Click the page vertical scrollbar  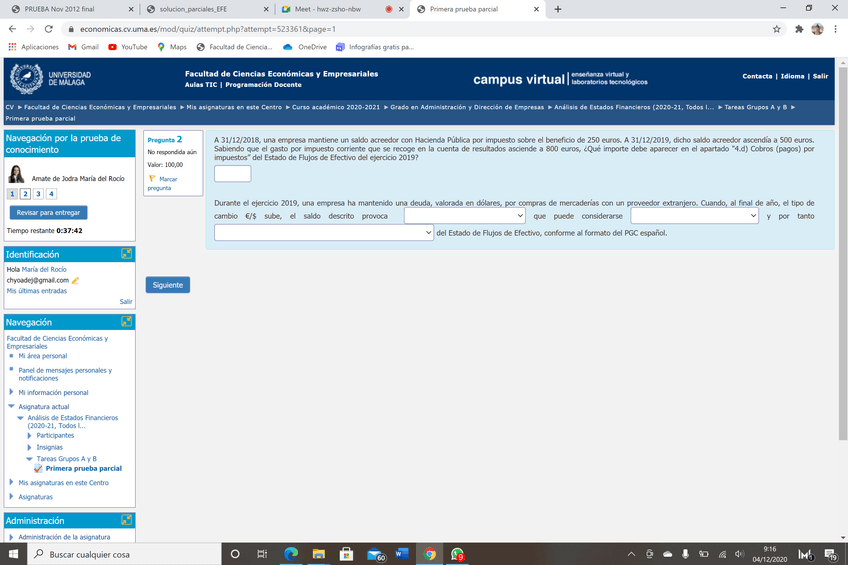(843, 254)
